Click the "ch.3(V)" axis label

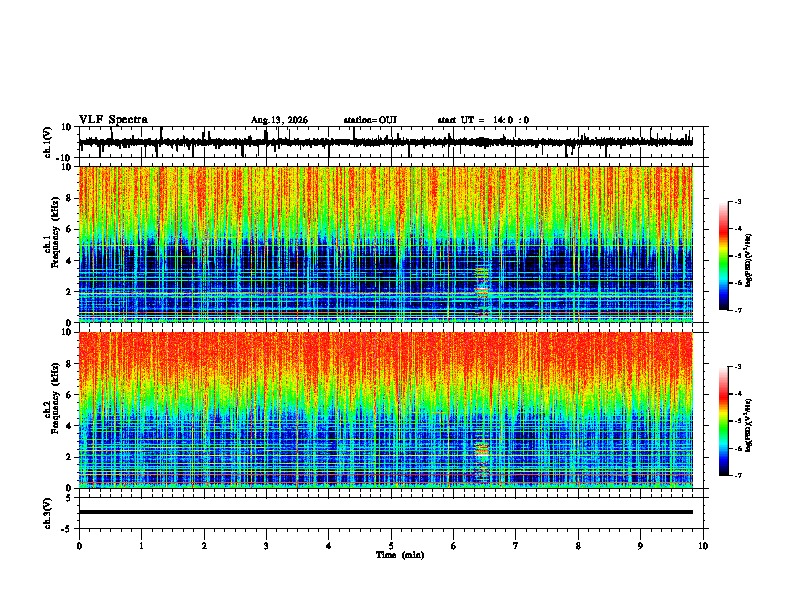coord(49,514)
